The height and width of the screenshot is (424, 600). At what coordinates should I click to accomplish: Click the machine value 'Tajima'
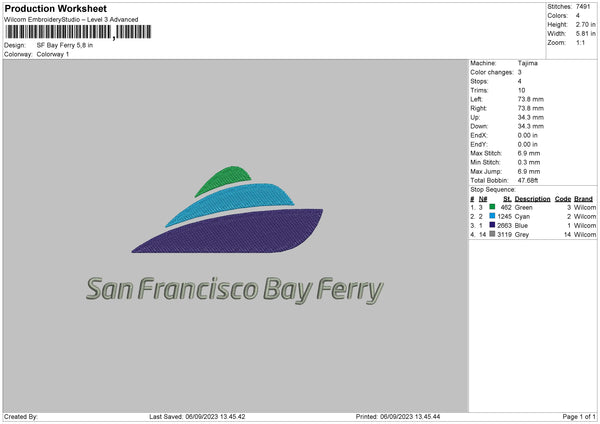[528, 63]
